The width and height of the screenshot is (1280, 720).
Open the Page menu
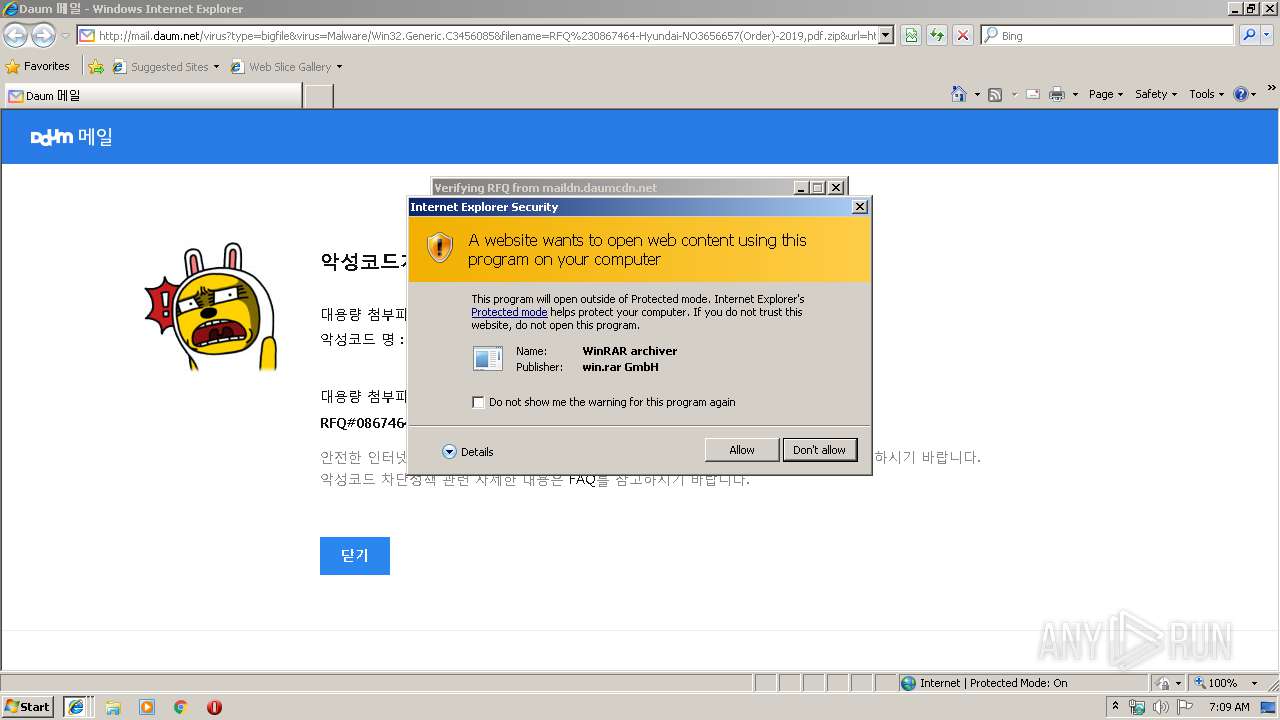(1105, 94)
